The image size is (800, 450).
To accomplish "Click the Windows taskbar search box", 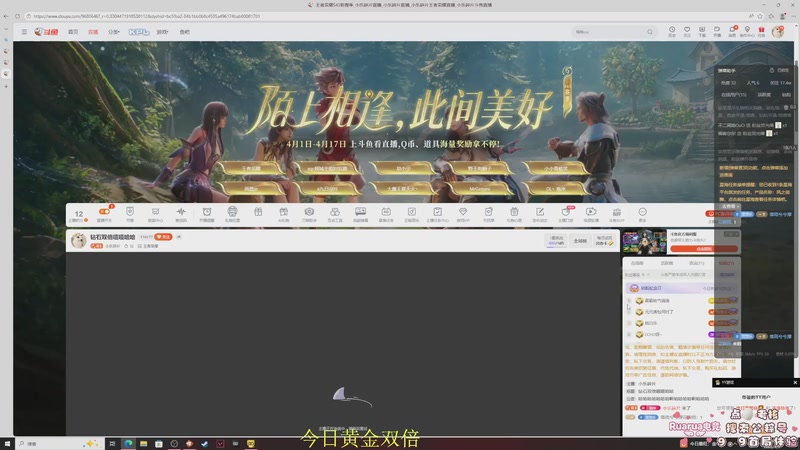I will pyautogui.click(x=59, y=443).
